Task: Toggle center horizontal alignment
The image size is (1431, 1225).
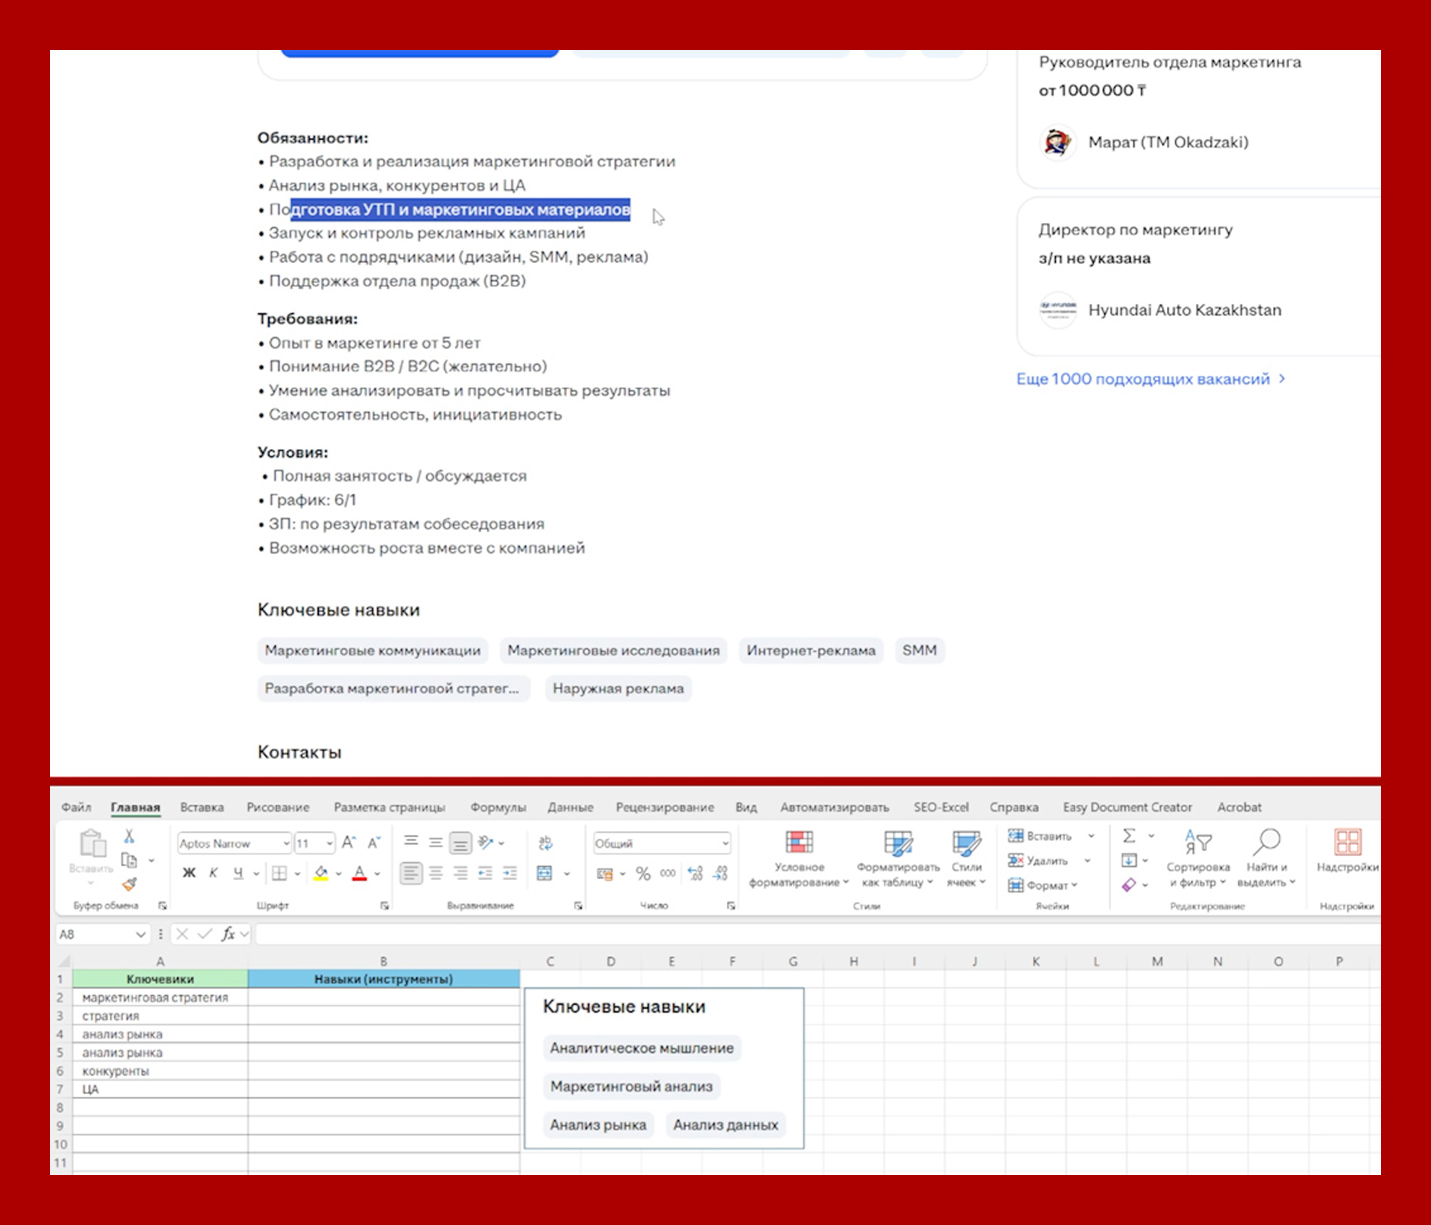Action: coord(436,873)
